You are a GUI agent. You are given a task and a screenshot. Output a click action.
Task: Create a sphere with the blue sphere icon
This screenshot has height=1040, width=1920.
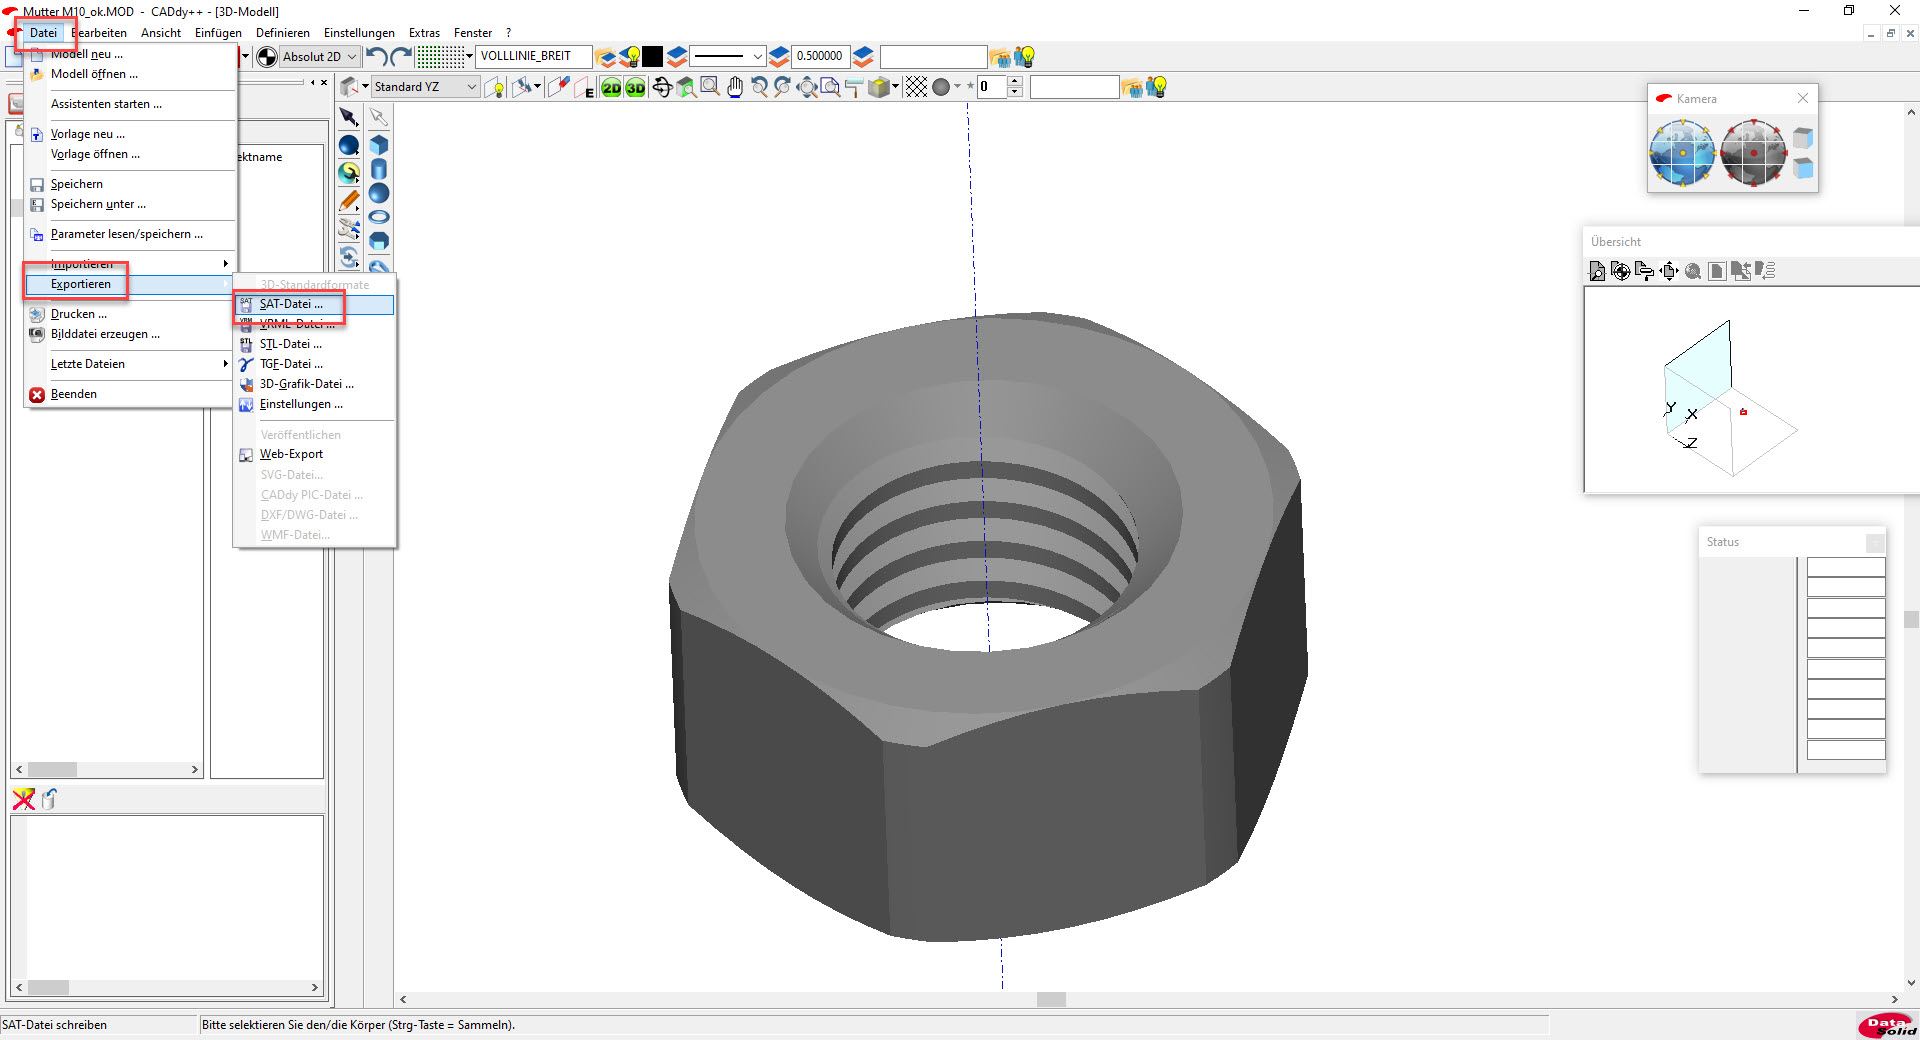[379, 193]
